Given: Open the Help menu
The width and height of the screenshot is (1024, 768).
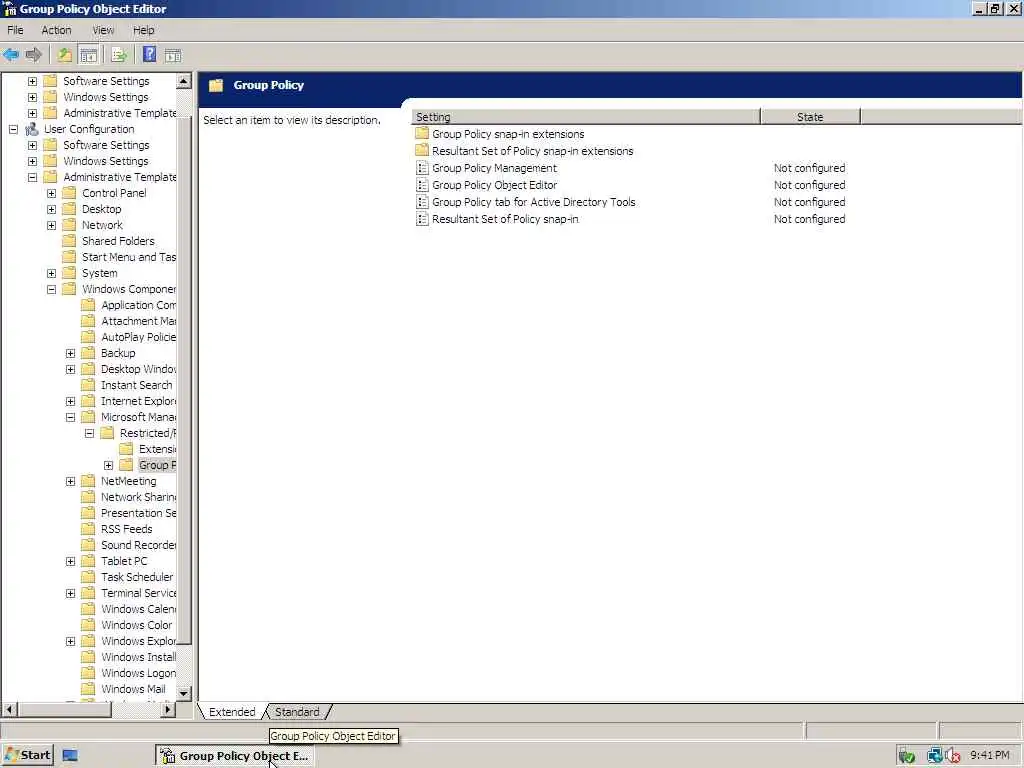Looking at the screenshot, I should pyautogui.click(x=144, y=30).
